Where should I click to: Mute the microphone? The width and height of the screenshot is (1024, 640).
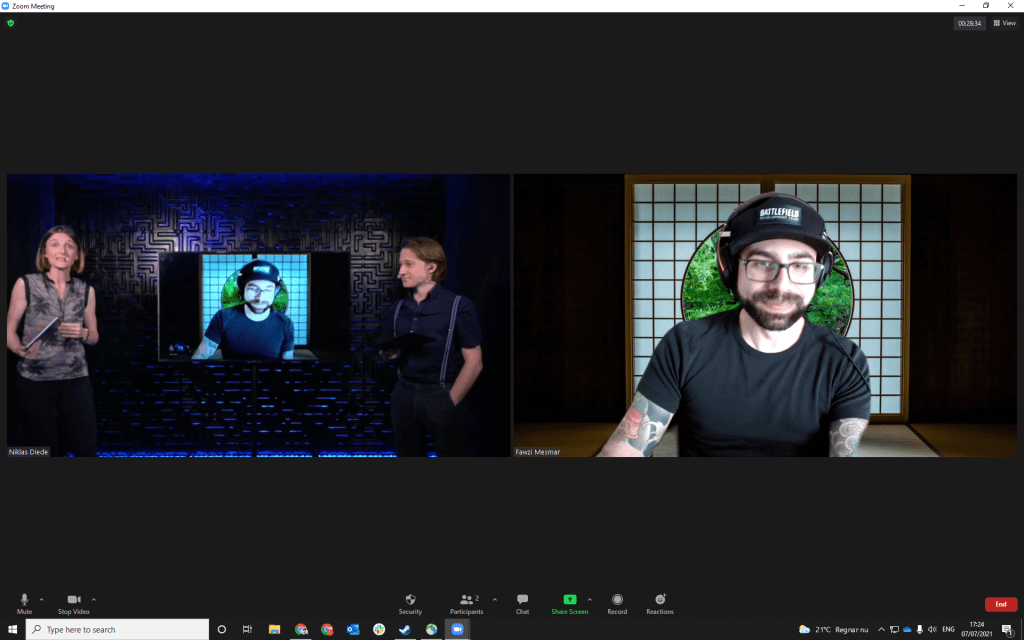point(24,601)
